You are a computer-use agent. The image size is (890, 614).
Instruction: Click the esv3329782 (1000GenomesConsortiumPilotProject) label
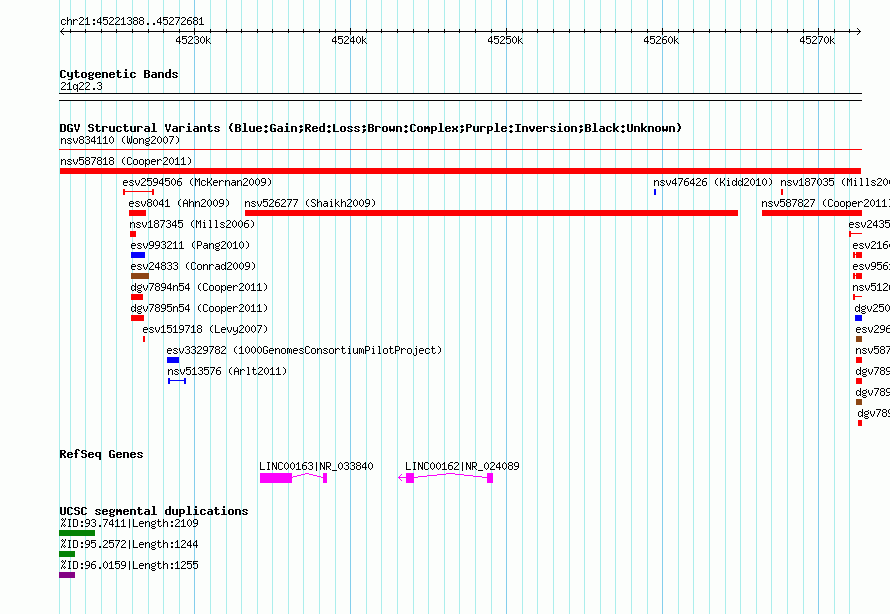coord(304,350)
